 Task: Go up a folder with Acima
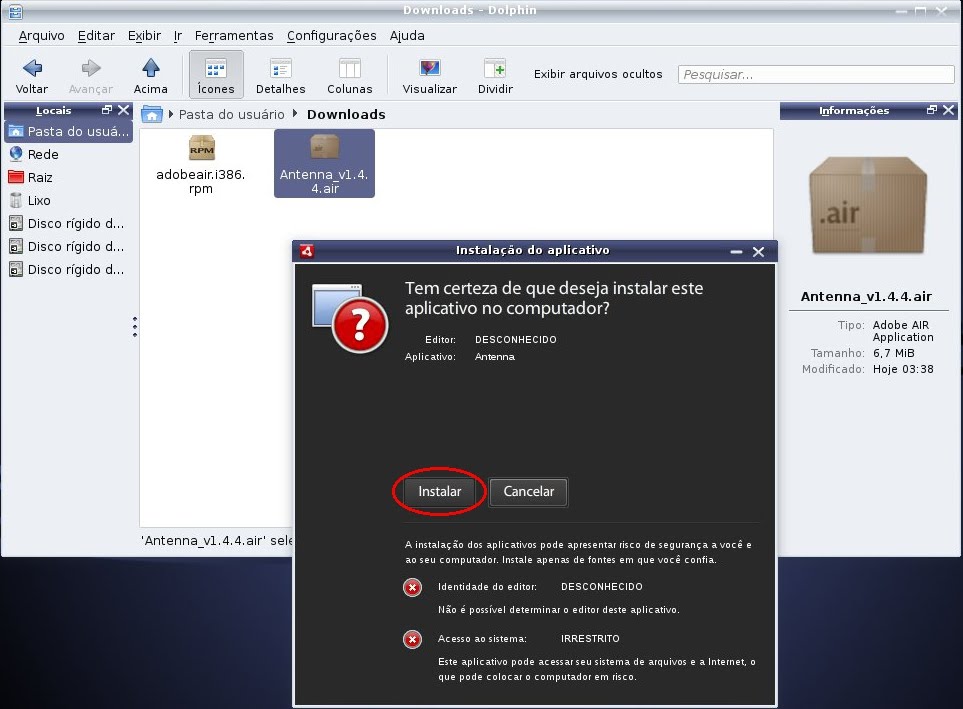point(150,76)
